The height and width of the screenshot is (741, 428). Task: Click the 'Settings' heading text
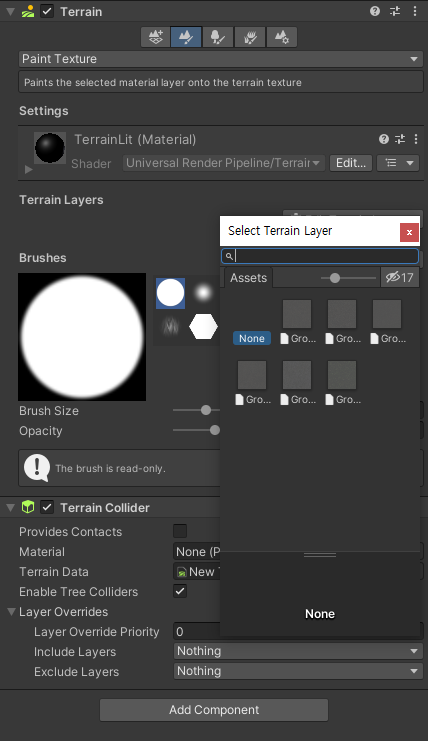point(43,111)
